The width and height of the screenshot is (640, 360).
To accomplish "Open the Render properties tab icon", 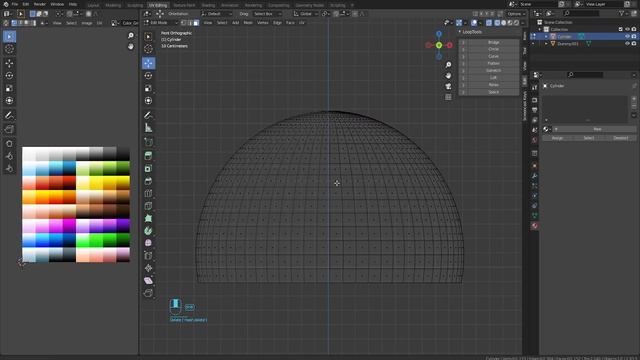I will coord(534,100).
